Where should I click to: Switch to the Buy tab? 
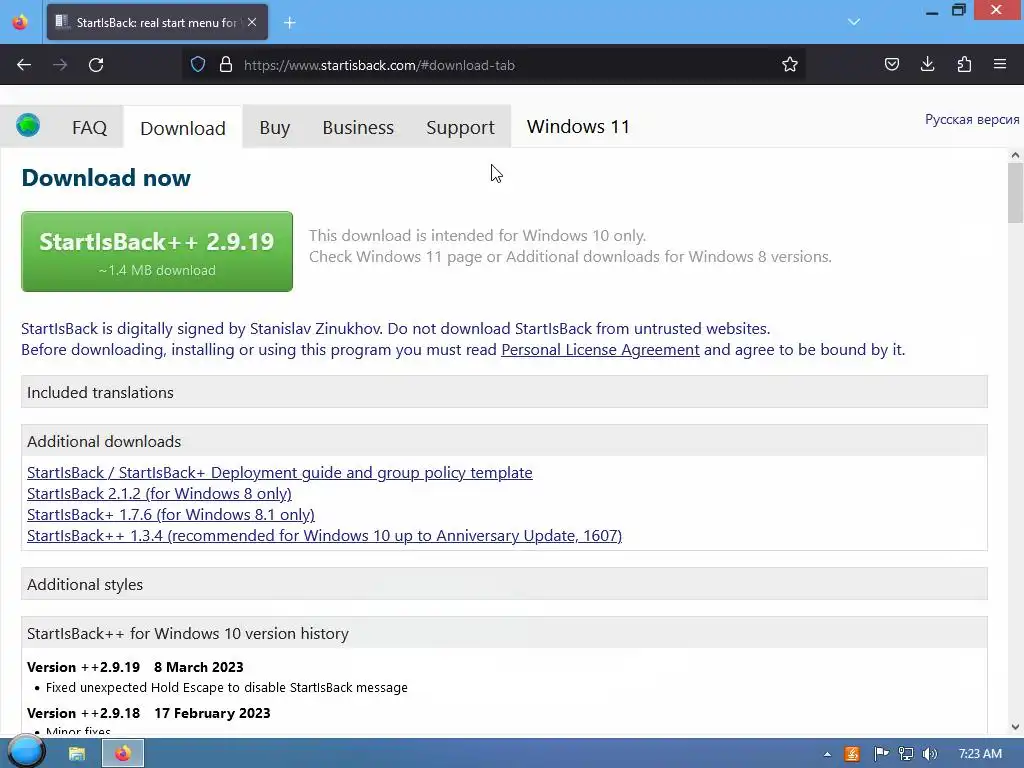coord(275,127)
